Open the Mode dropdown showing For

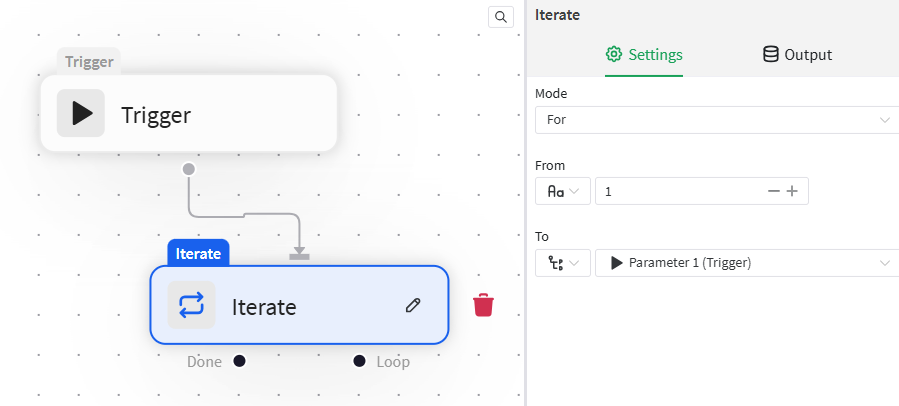tap(717, 120)
